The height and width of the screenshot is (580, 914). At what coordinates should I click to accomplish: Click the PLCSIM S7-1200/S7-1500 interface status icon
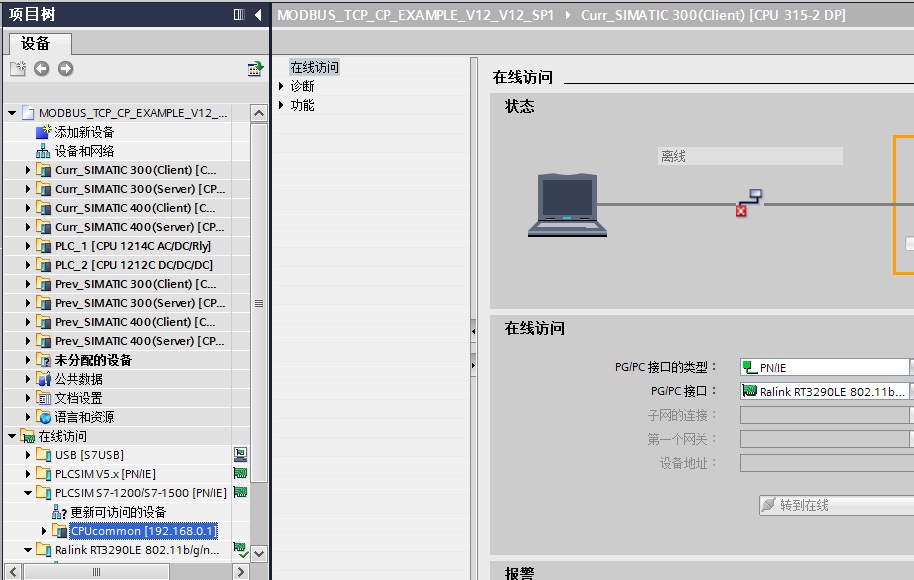pos(240,493)
